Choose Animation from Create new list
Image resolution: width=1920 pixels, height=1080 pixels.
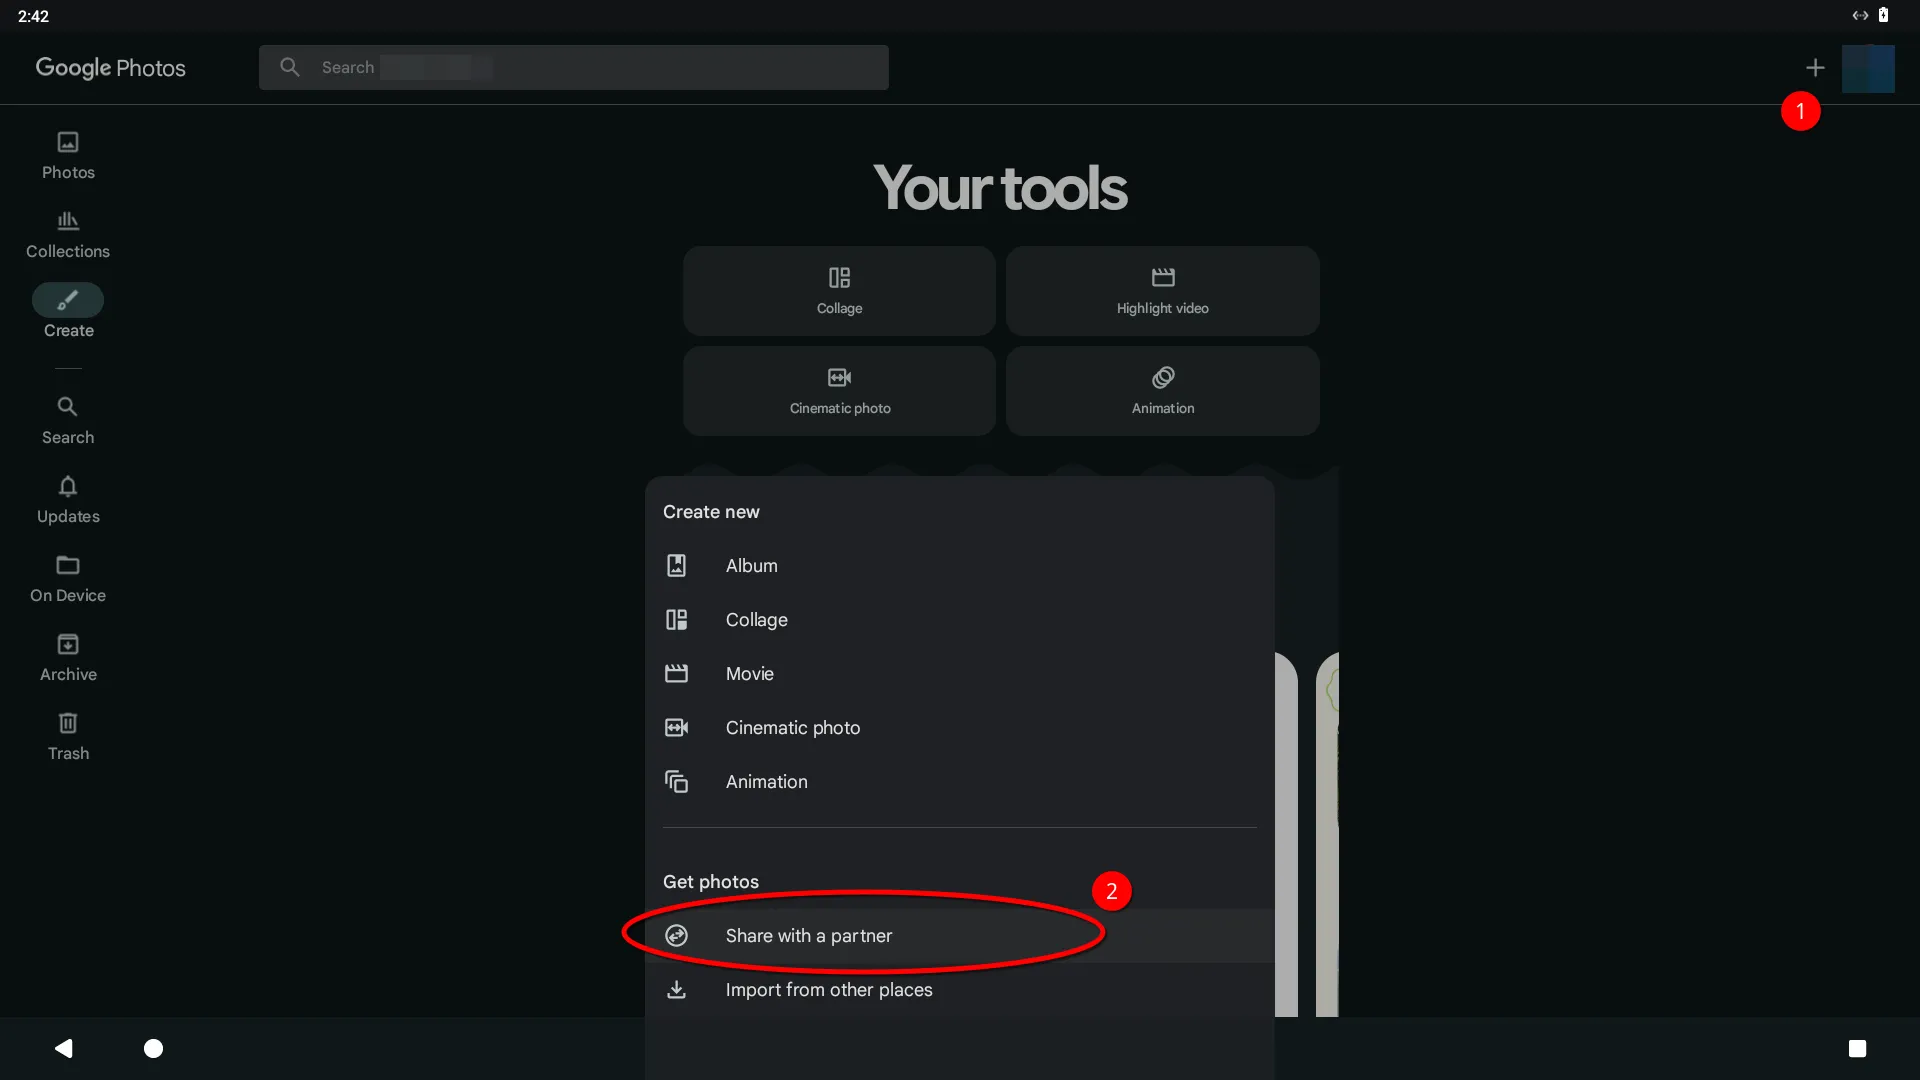pyautogui.click(x=766, y=782)
